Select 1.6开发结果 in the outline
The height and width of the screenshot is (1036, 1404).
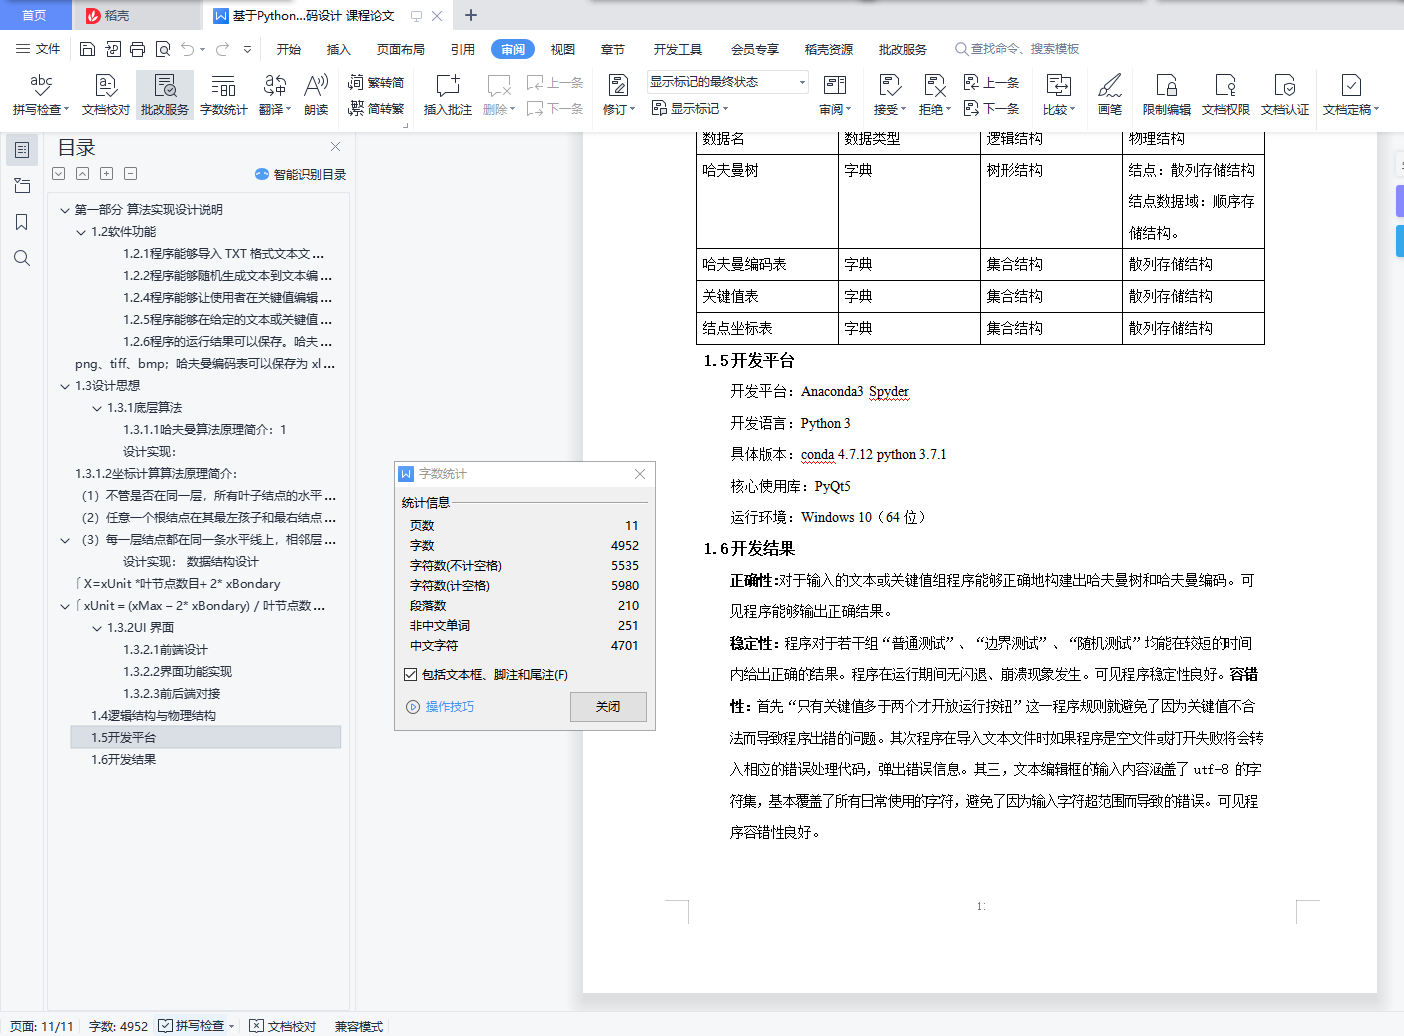(124, 760)
